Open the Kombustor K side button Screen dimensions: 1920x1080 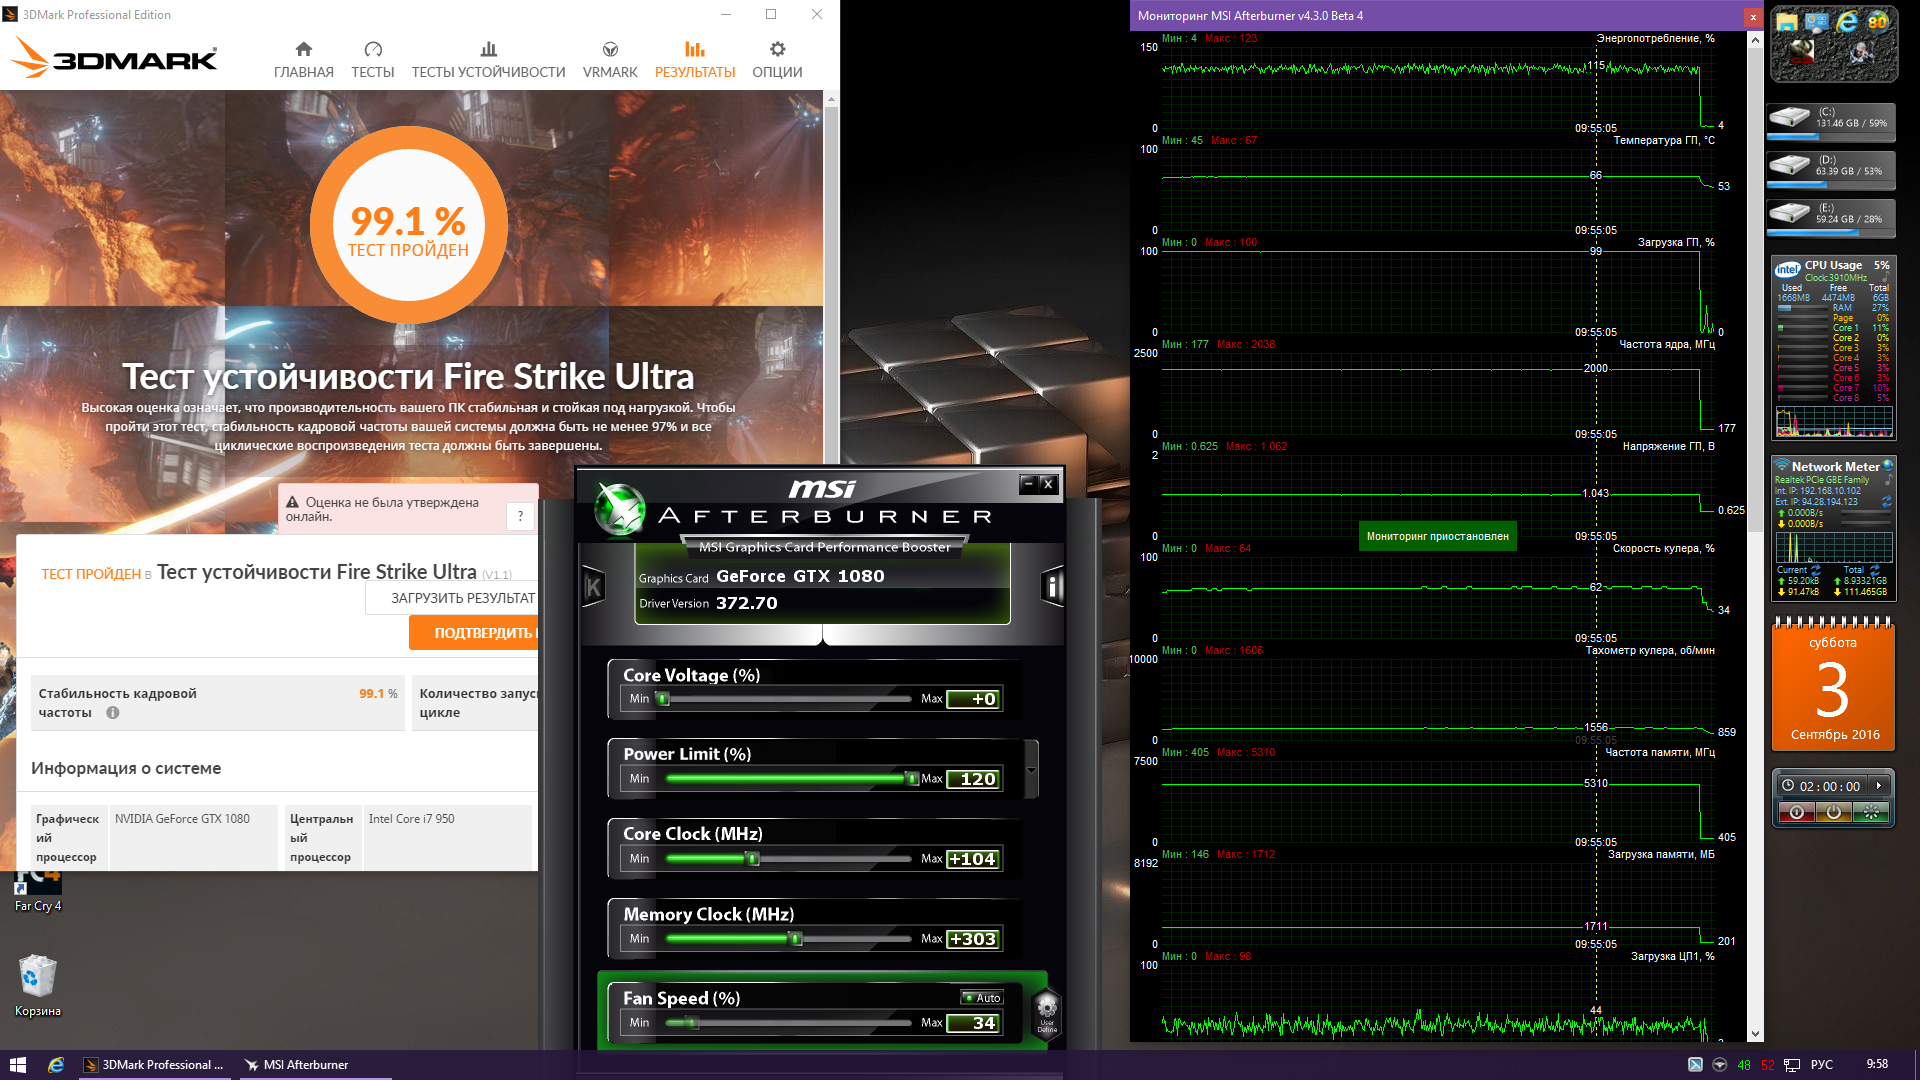[x=593, y=588]
